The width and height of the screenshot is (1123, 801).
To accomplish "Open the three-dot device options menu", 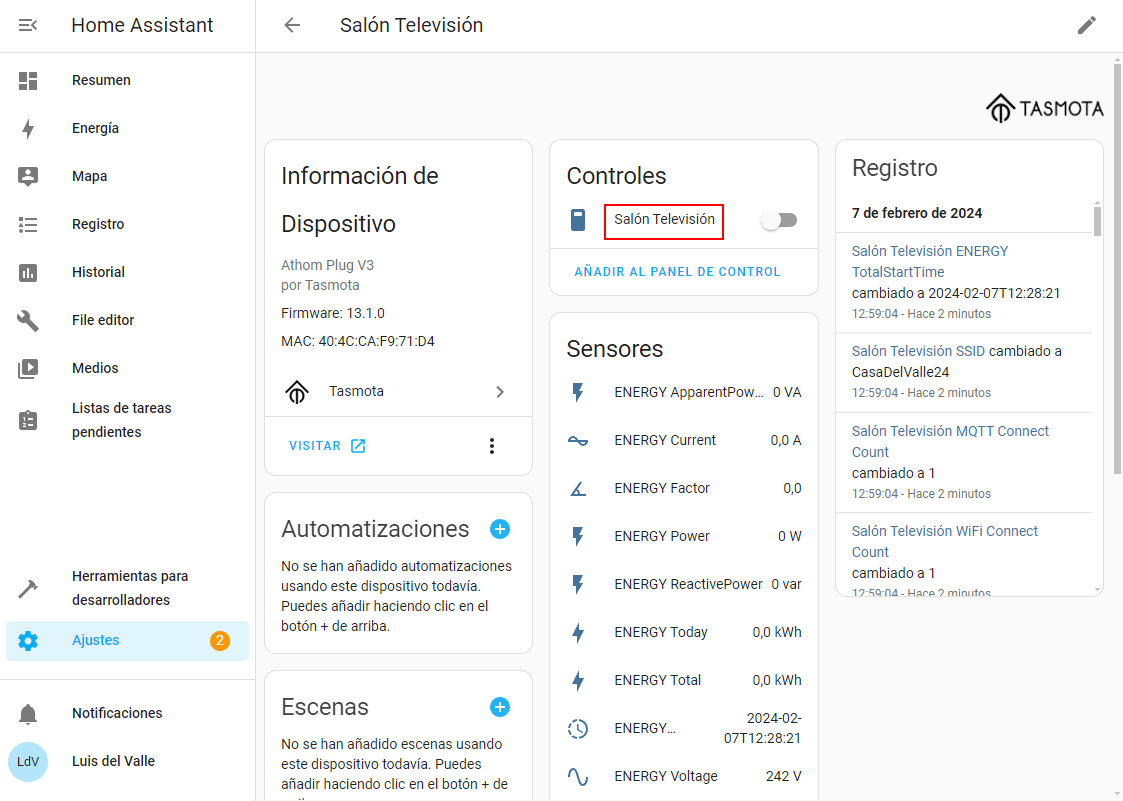I will pos(491,446).
